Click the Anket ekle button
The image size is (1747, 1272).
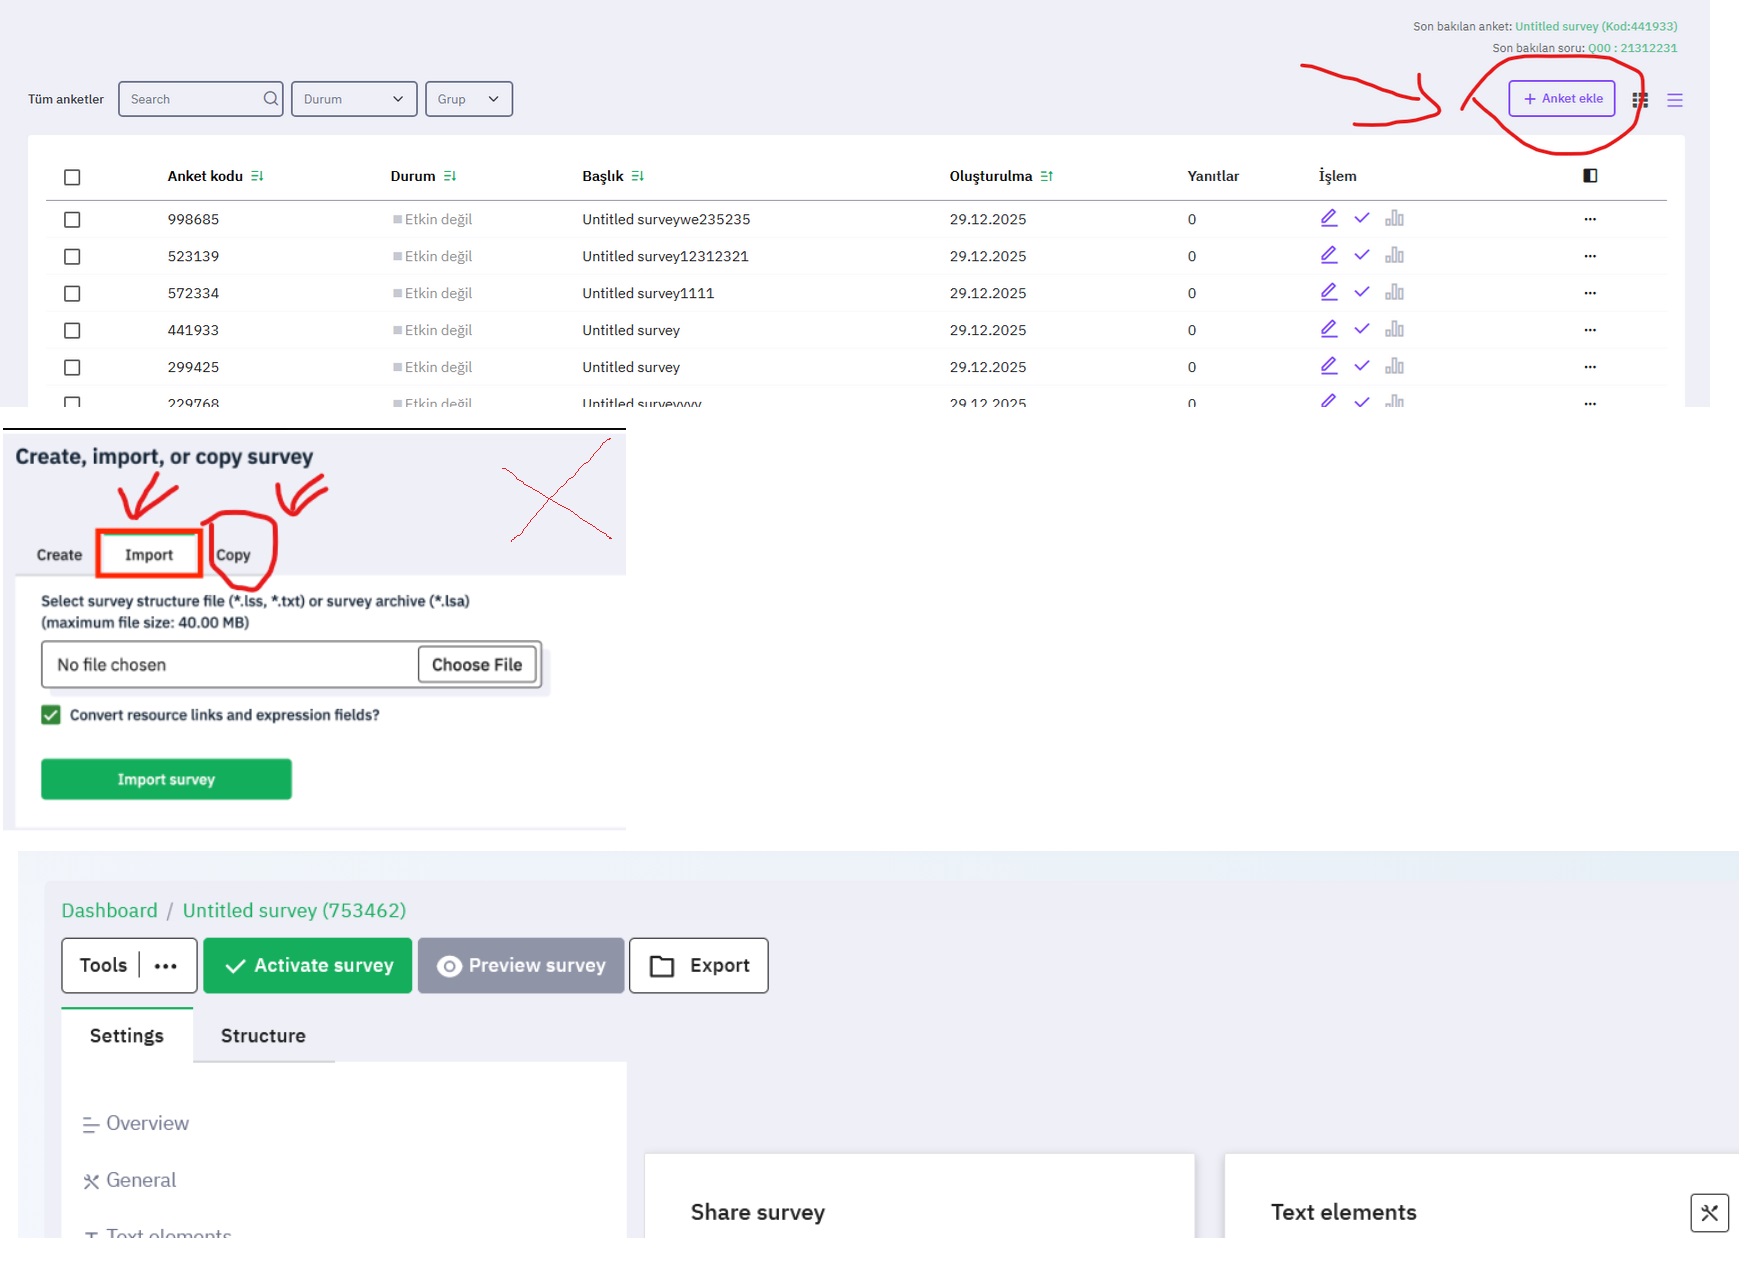pyautogui.click(x=1562, y=99)
